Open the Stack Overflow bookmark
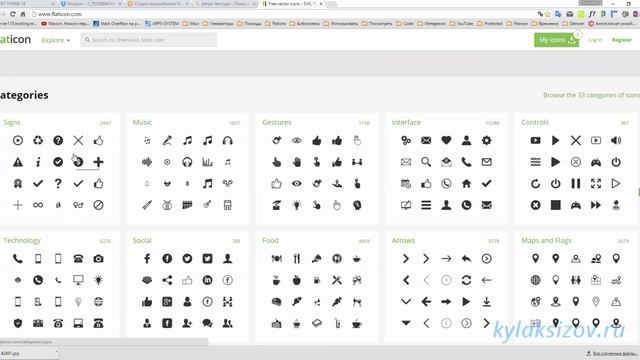Image resolution: width=640 pixels, height=360 pixels. 116,24
